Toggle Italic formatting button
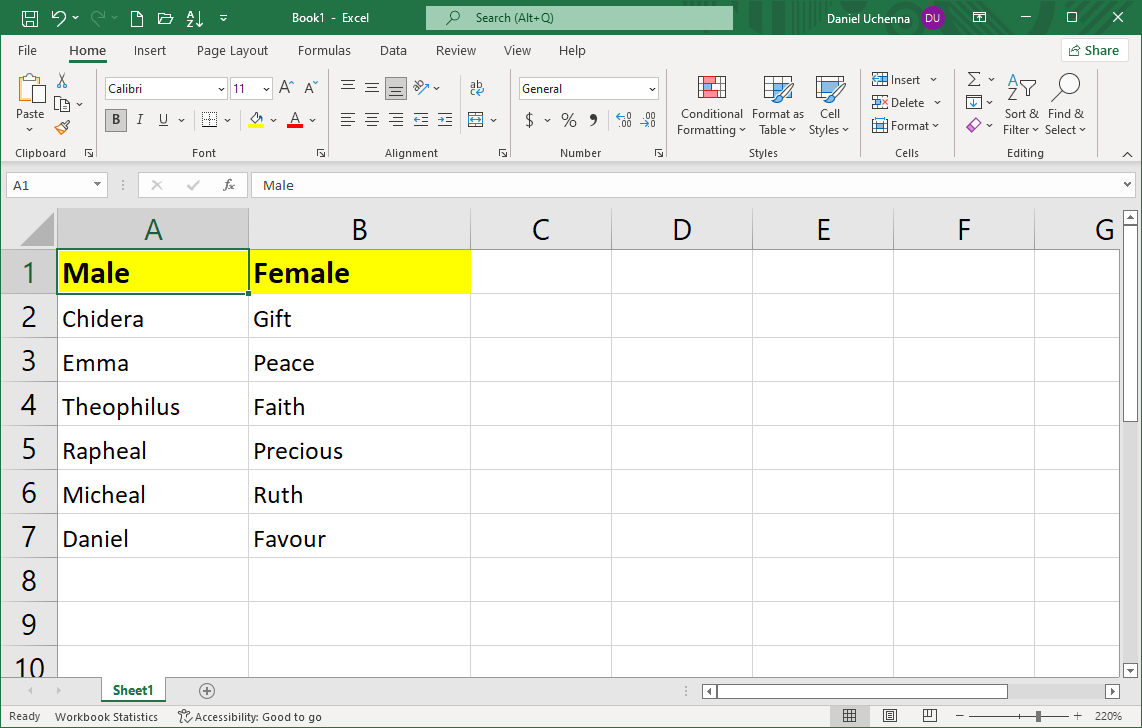The height and width of the screenshot is (728, 1142). click(140, 120)
